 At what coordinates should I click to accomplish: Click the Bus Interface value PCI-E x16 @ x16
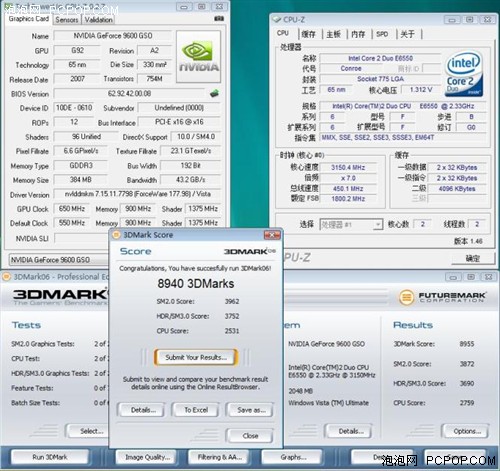[179, 122]
